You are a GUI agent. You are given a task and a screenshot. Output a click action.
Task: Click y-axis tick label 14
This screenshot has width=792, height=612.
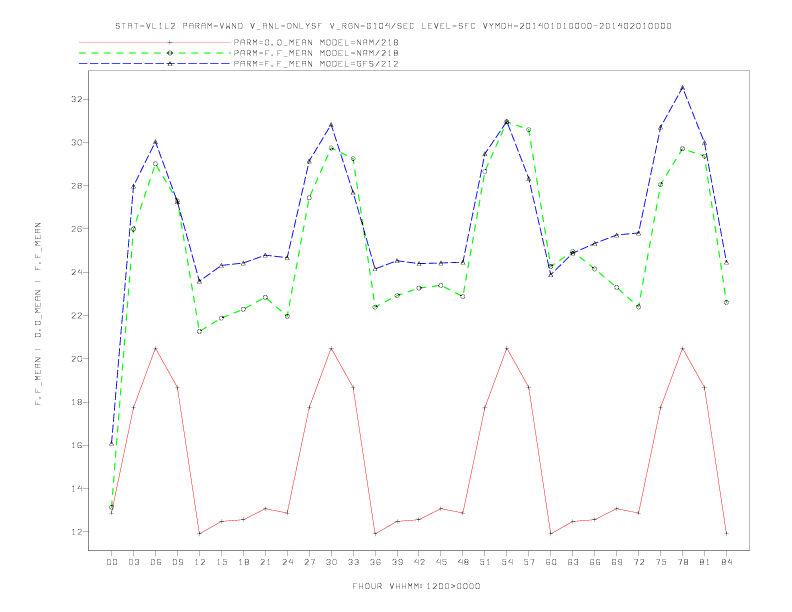[x=76, y=489]
